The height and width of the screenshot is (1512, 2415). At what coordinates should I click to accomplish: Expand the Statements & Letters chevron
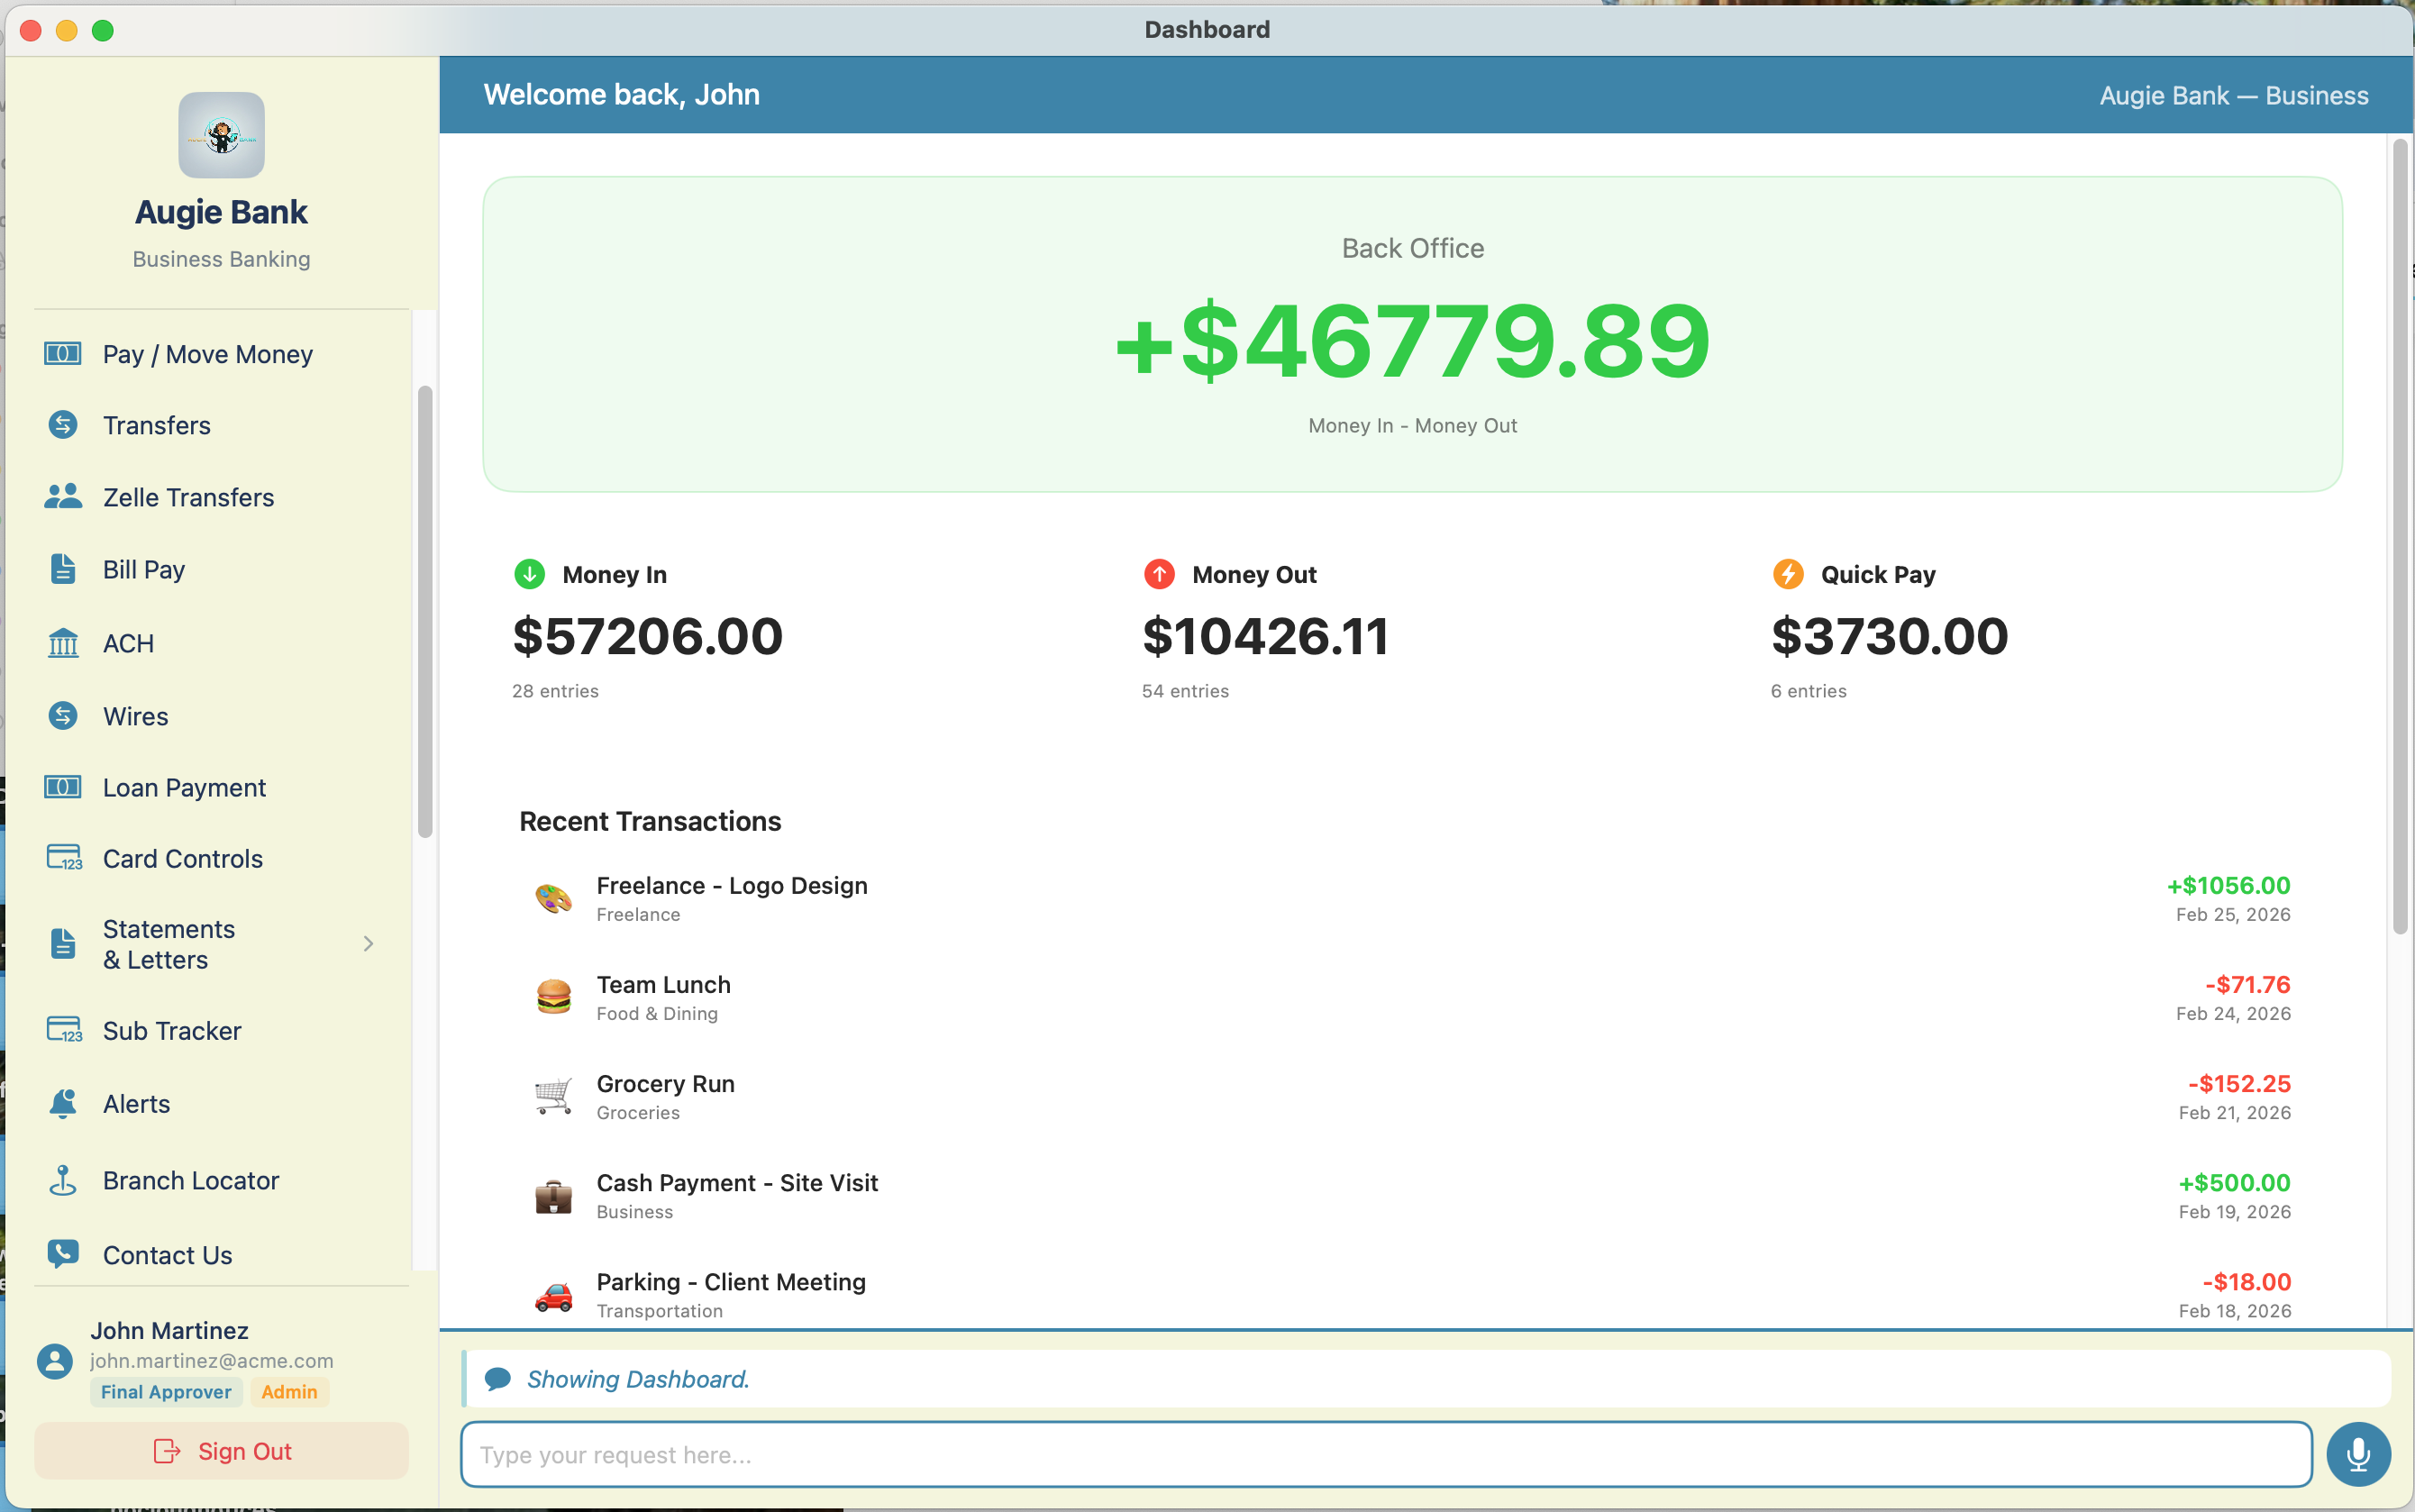(368, 943)
